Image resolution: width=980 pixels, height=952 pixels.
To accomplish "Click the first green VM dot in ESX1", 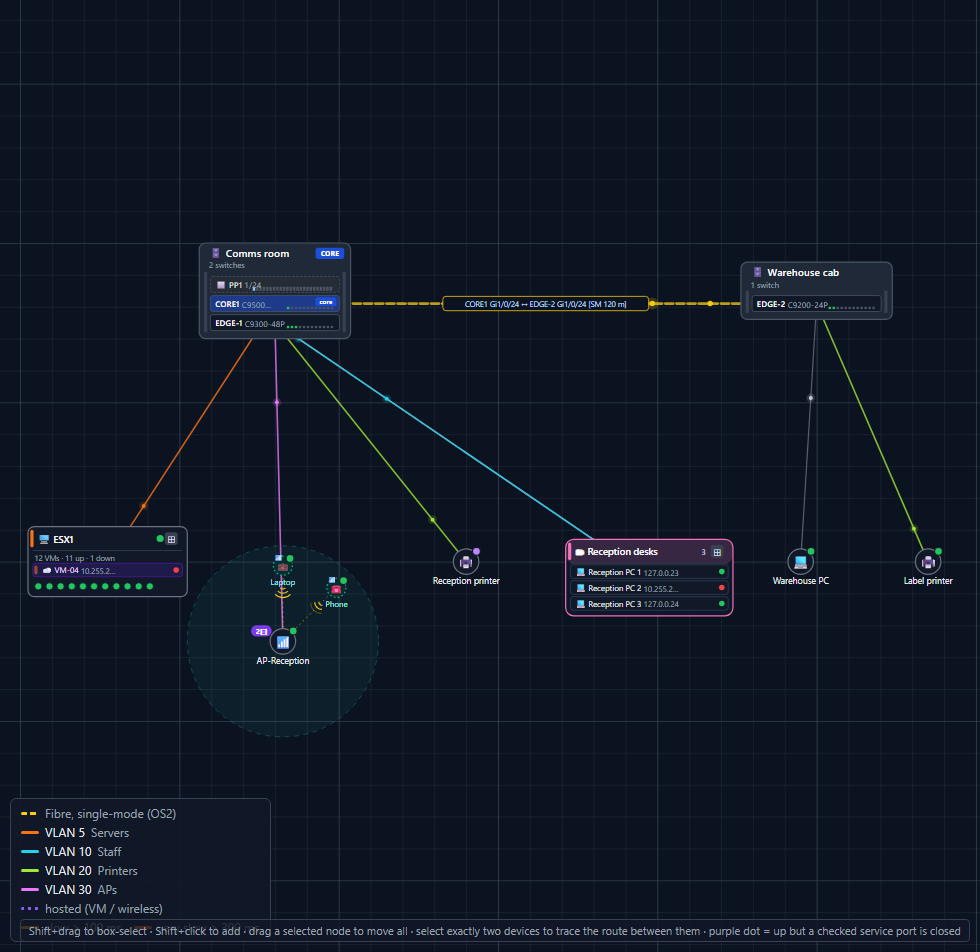I will 39,586.
